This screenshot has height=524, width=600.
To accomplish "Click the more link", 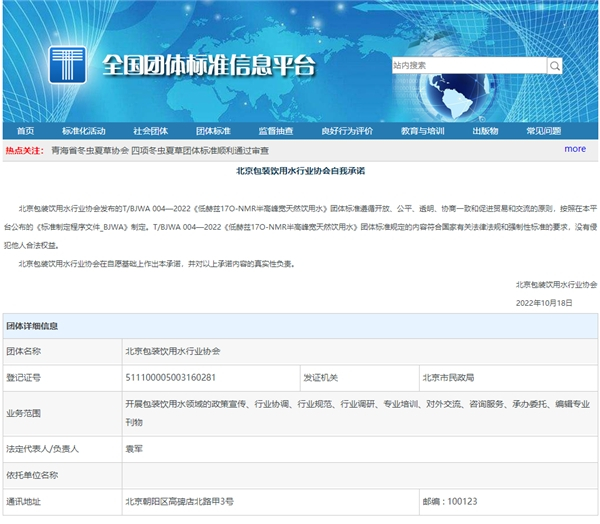I will point(575,149).
